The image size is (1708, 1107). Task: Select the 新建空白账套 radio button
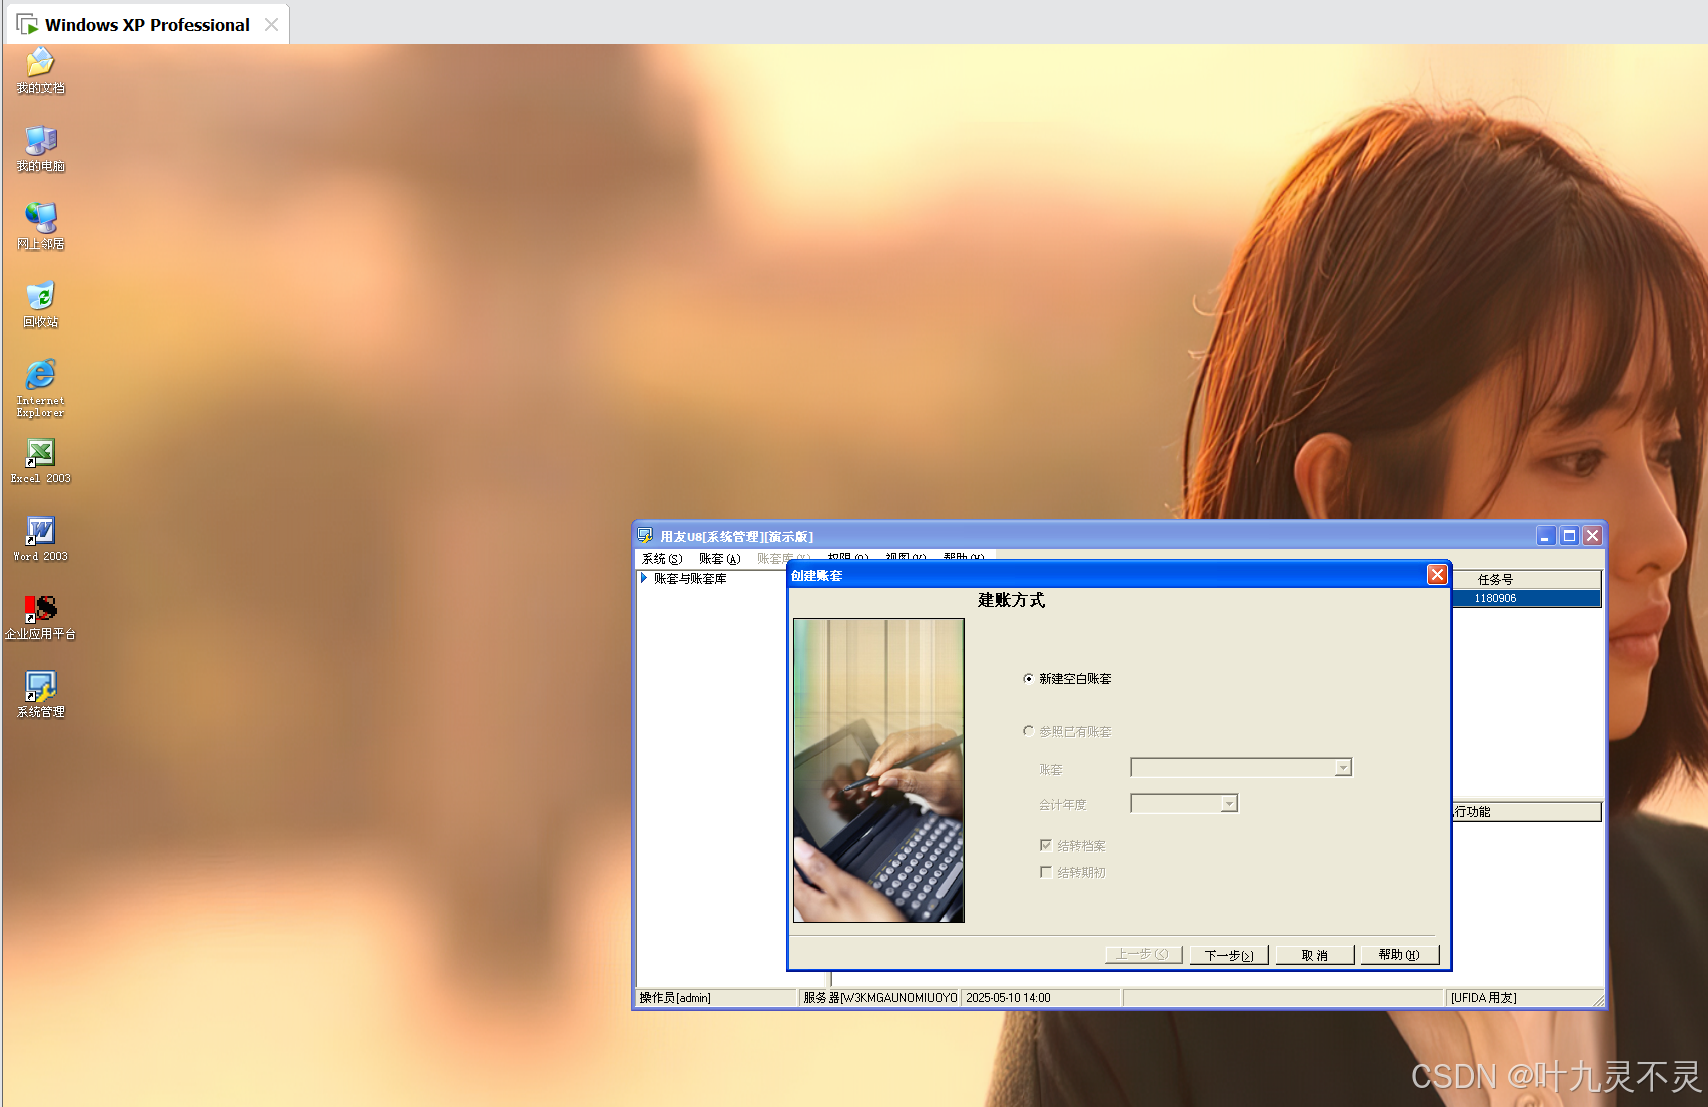pos(1028,679)
